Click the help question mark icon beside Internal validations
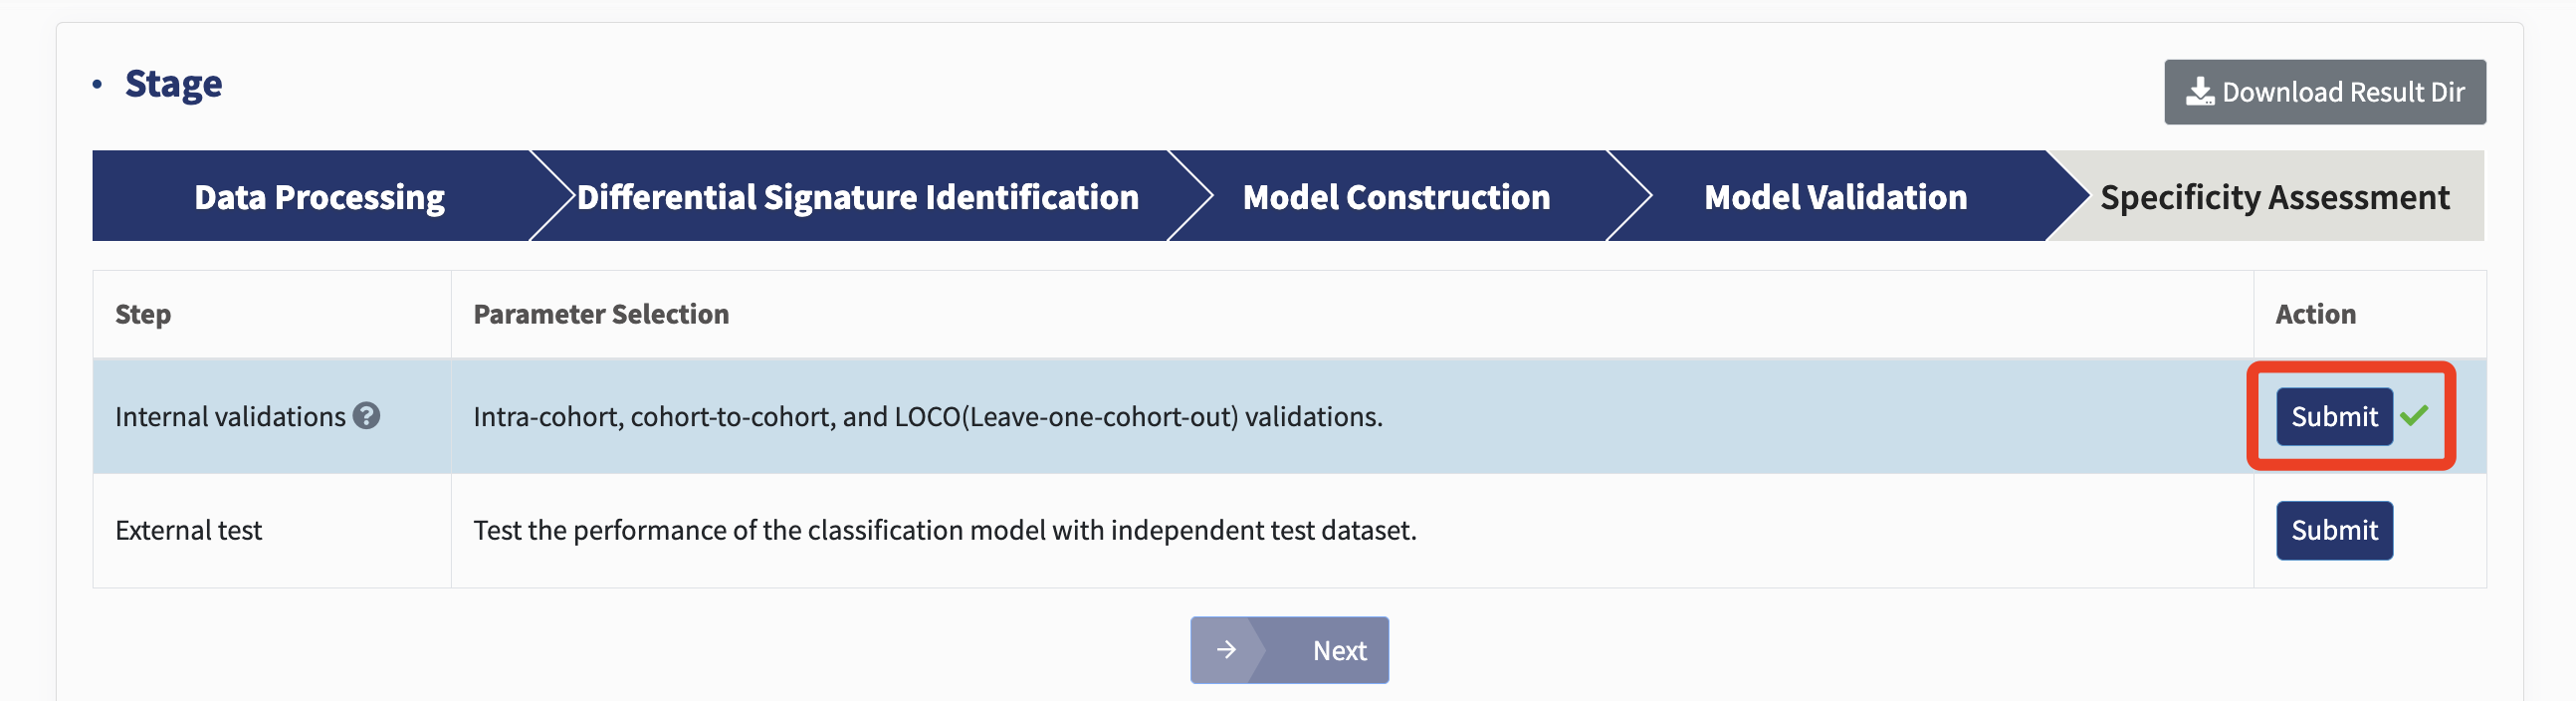 367,416
